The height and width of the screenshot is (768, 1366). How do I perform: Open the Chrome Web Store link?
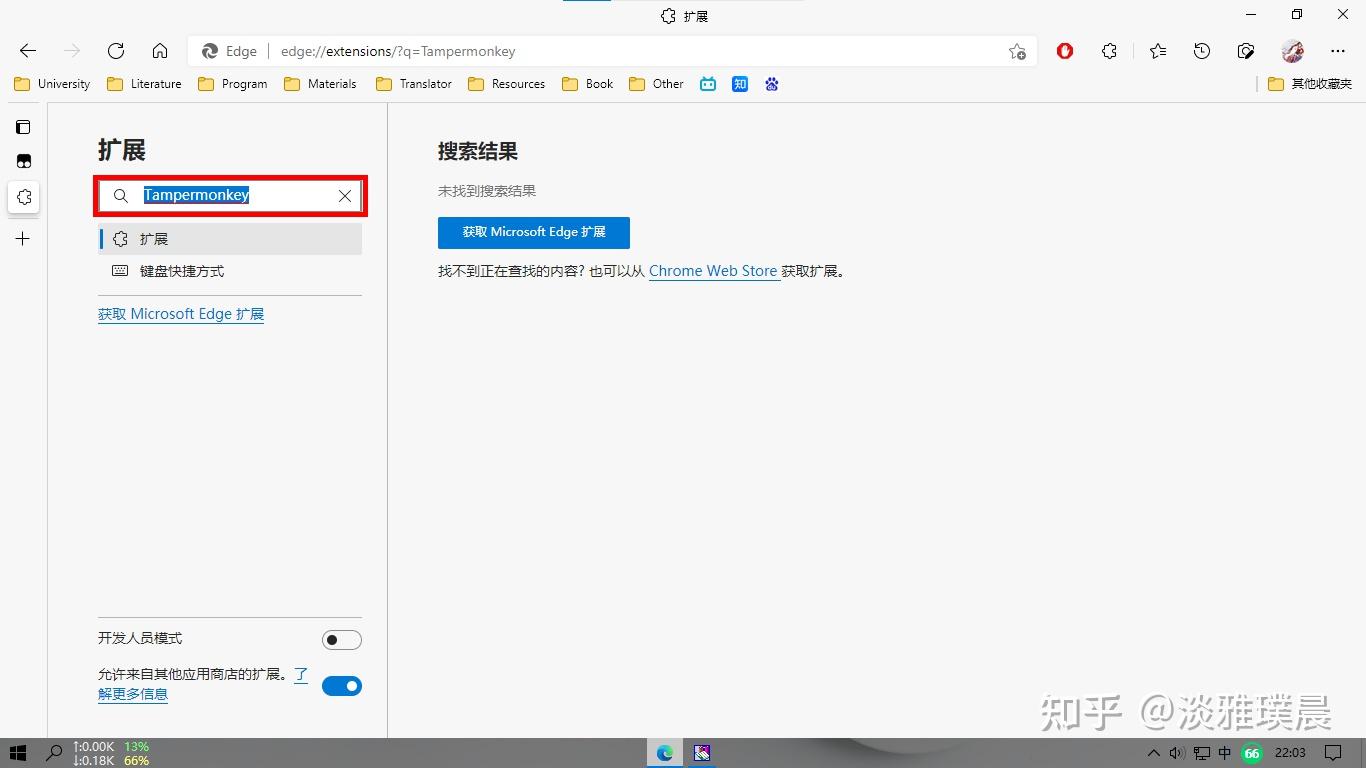[713, 271]
